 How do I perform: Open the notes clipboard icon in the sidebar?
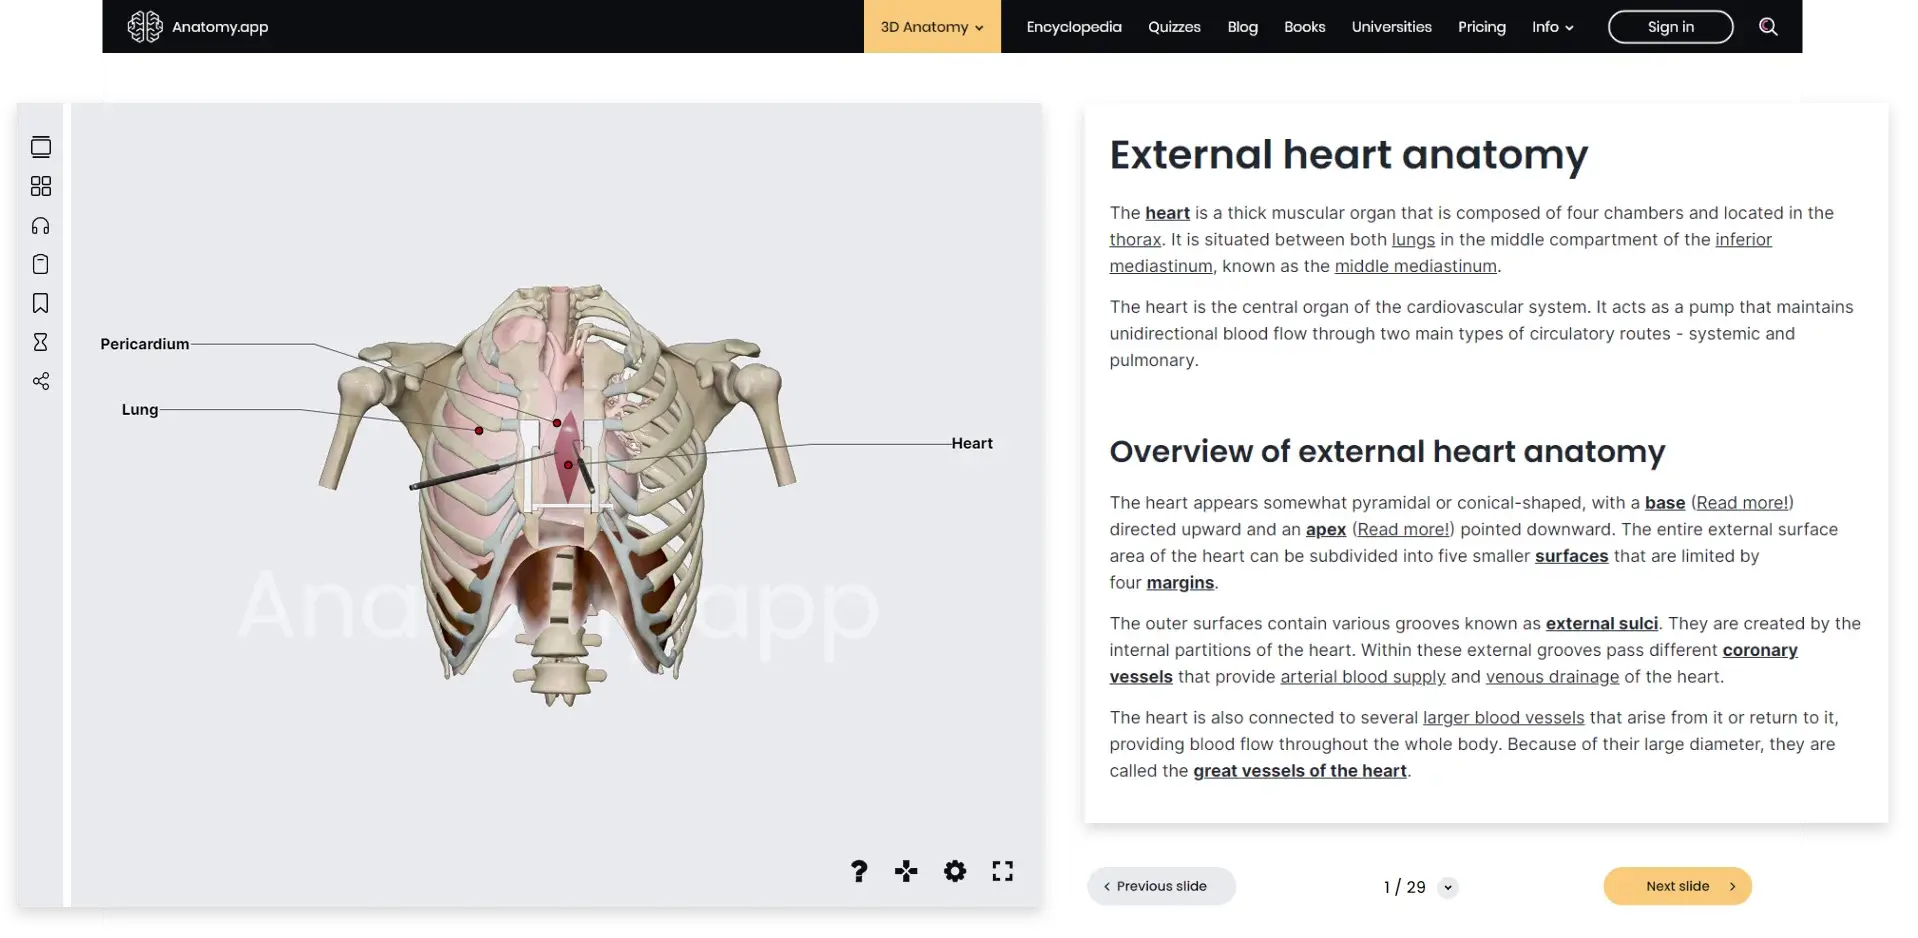tap(41, 264)
